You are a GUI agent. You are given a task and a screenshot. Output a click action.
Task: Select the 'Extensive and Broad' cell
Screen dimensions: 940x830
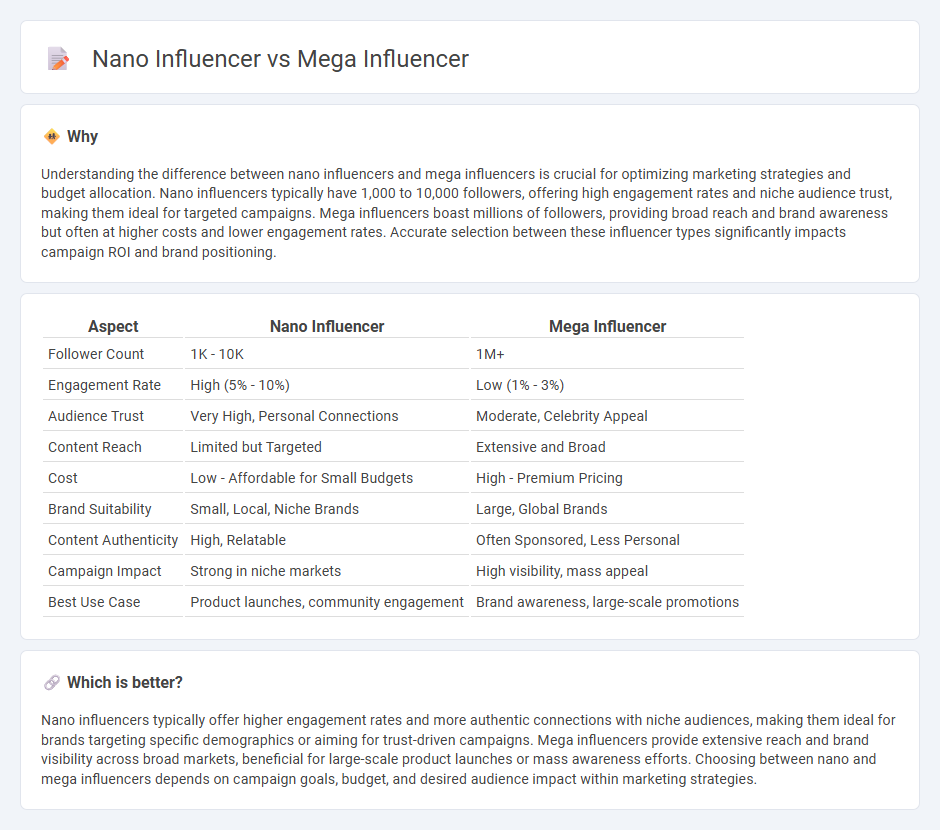541,447
